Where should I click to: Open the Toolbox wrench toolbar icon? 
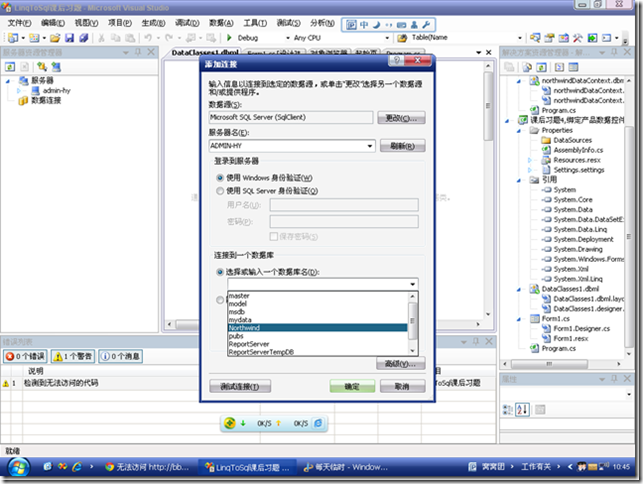(578, 38)
